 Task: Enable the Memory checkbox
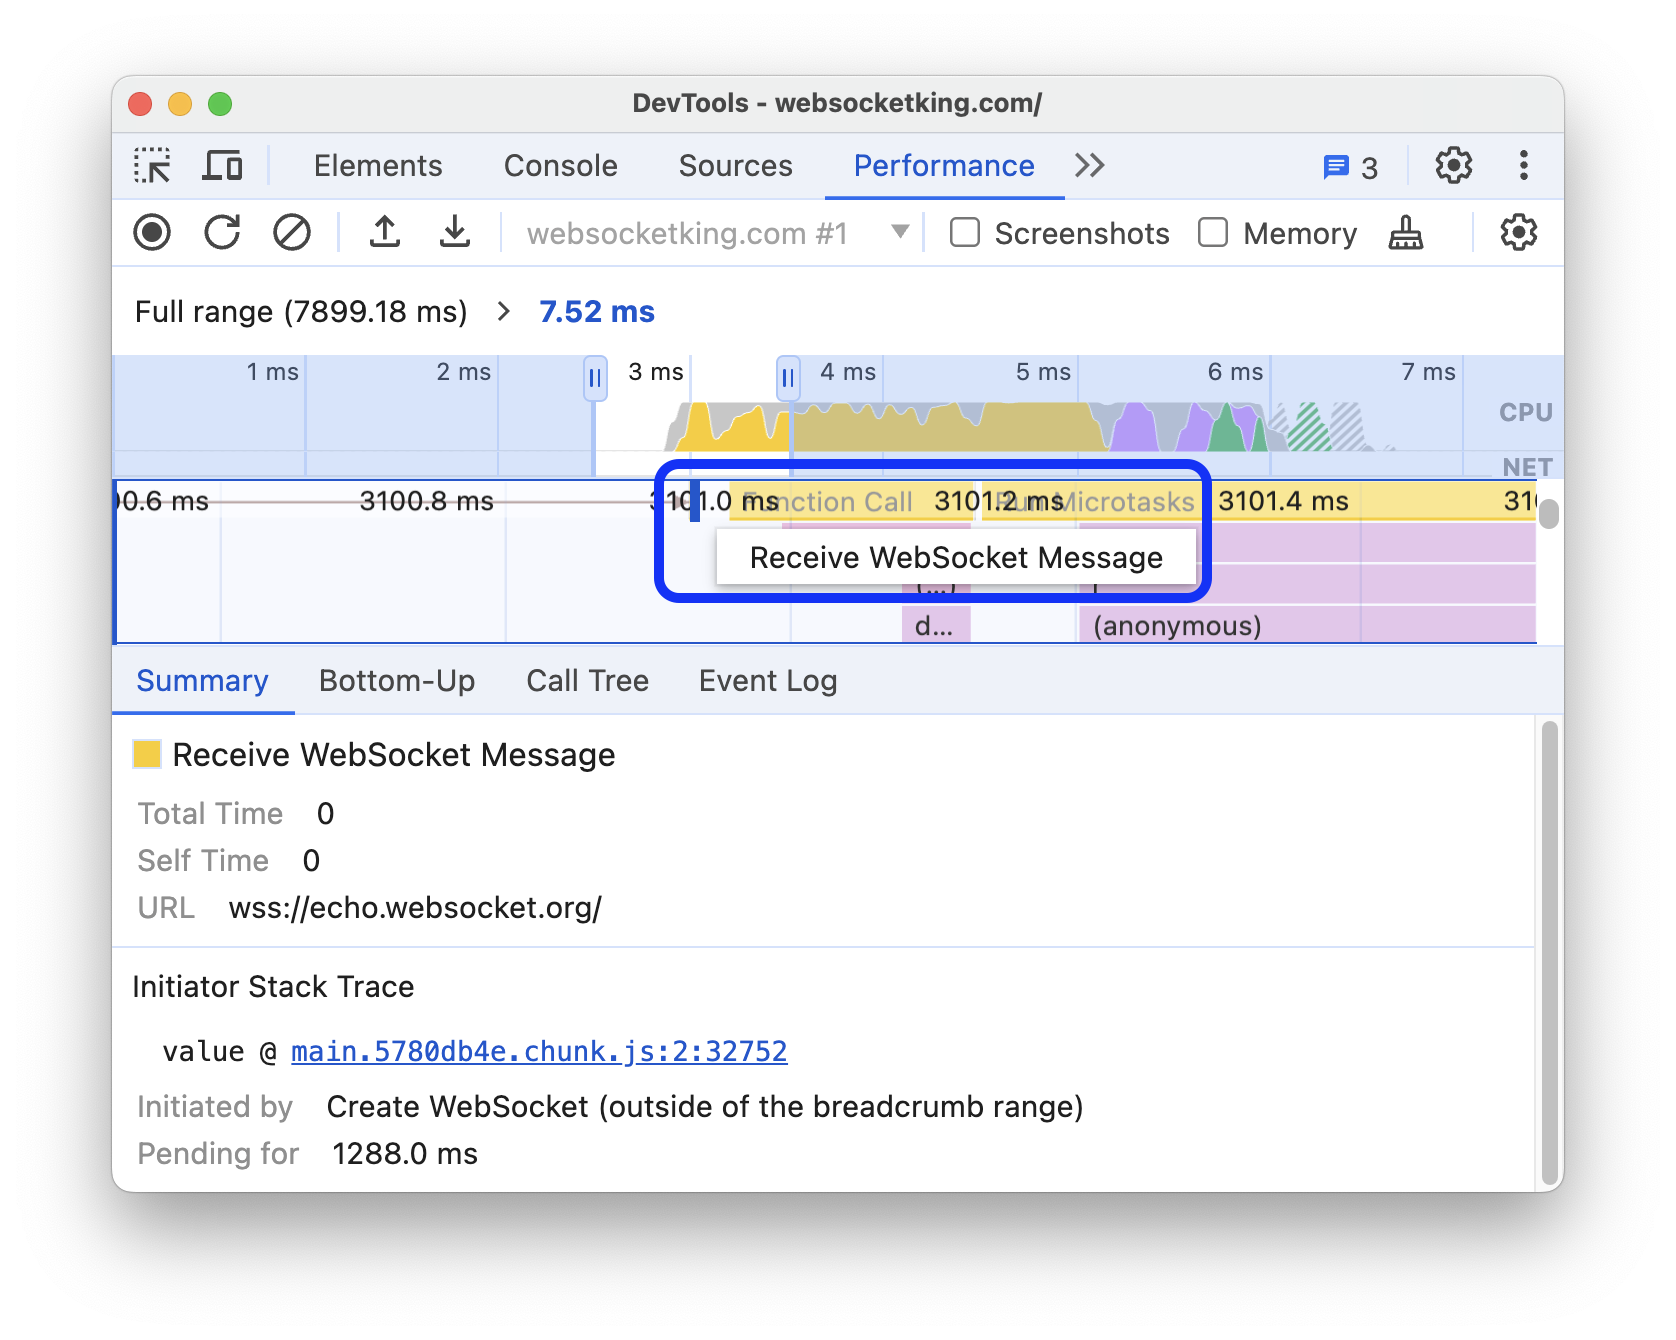coord(1213,232)
